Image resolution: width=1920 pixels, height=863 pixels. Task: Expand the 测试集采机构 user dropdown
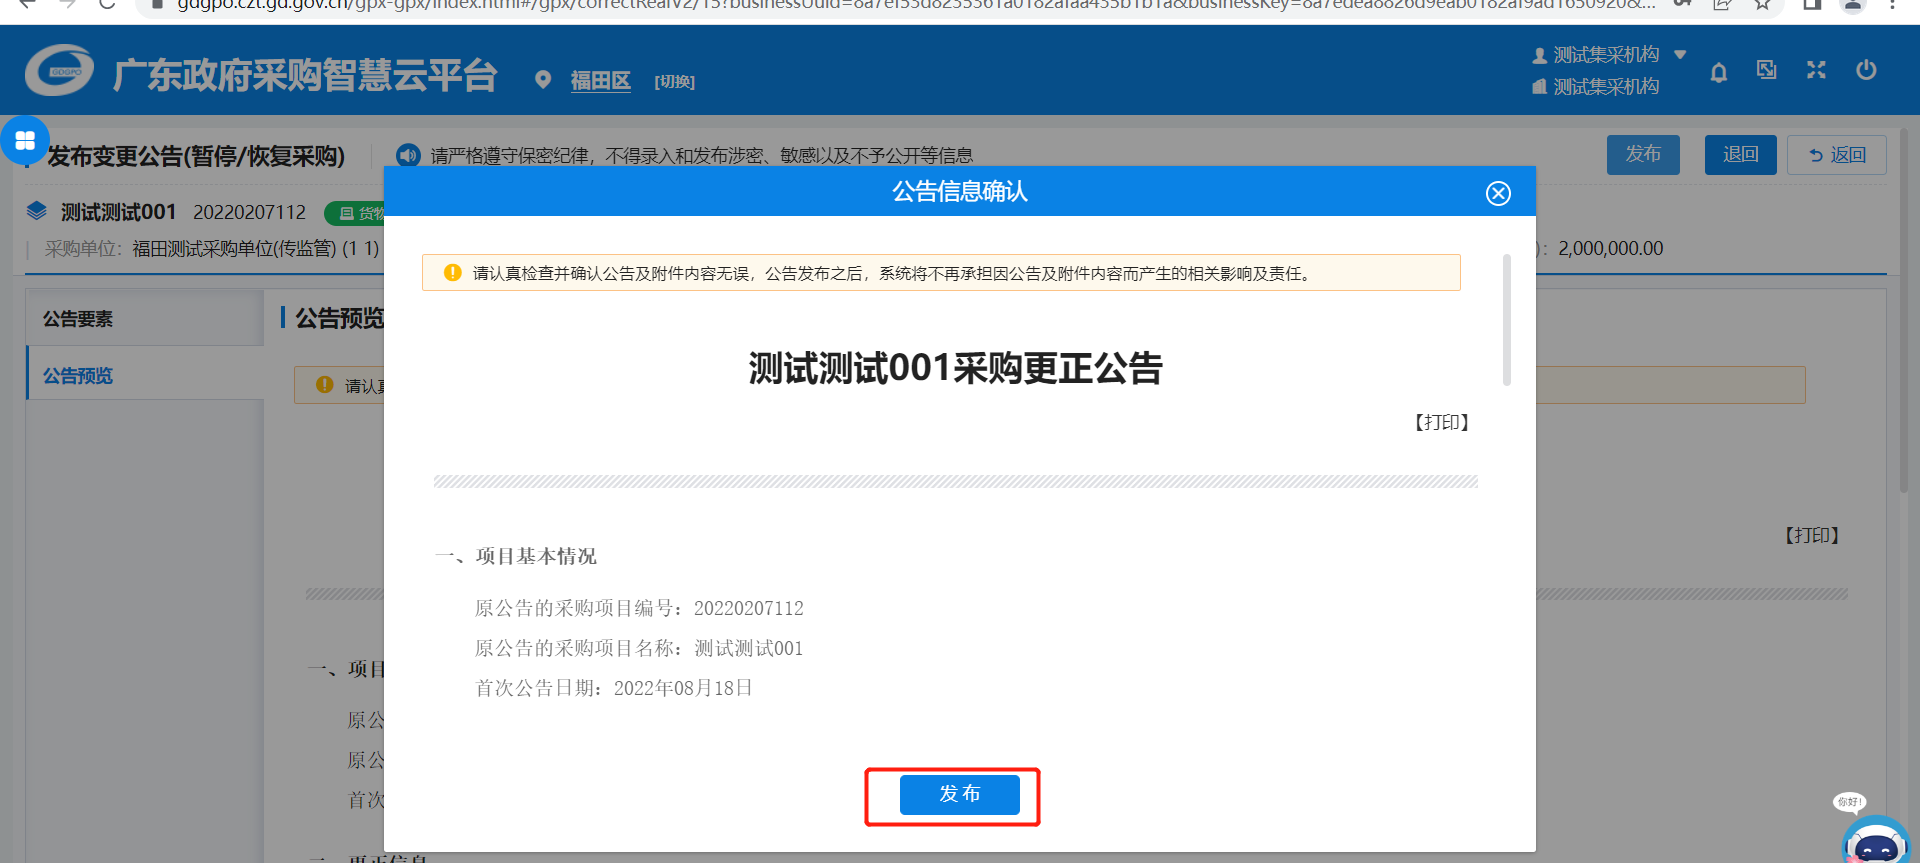tap(1680, 55)
